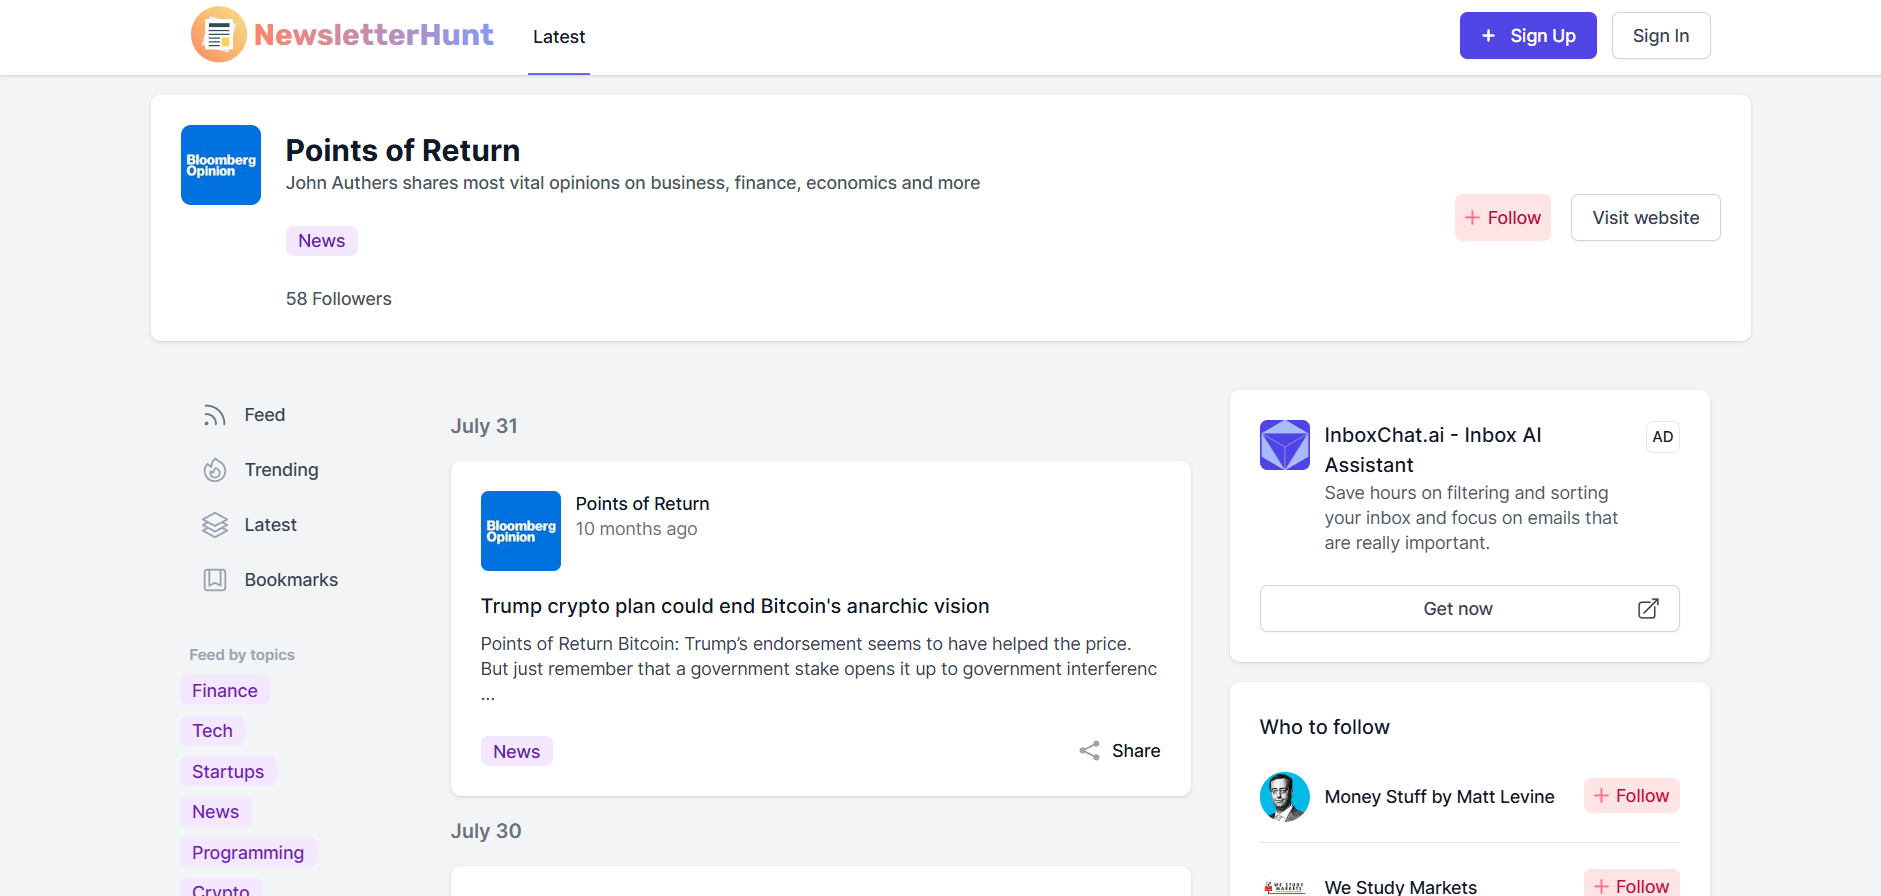Select the Startups topic tag

228,772
